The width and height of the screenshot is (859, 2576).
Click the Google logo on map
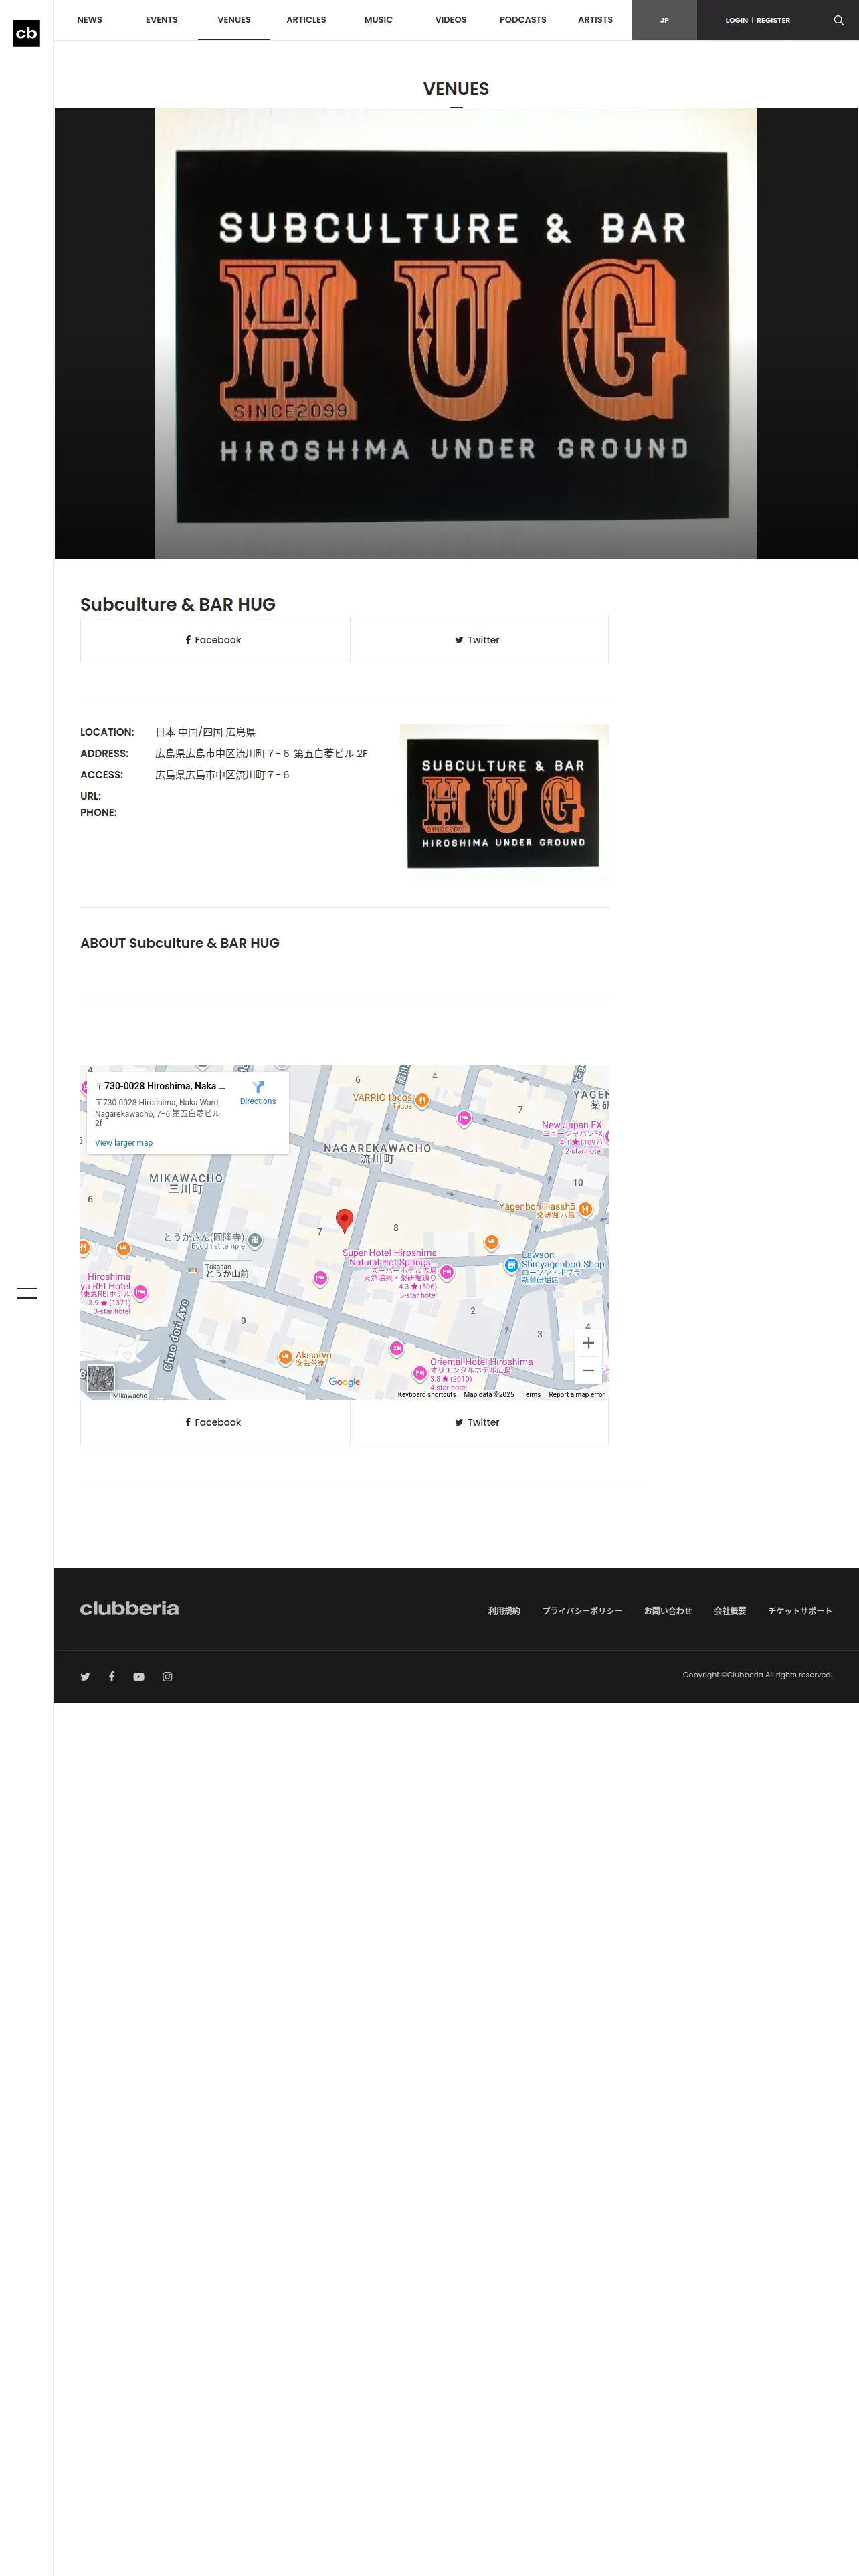point(344,1382)
